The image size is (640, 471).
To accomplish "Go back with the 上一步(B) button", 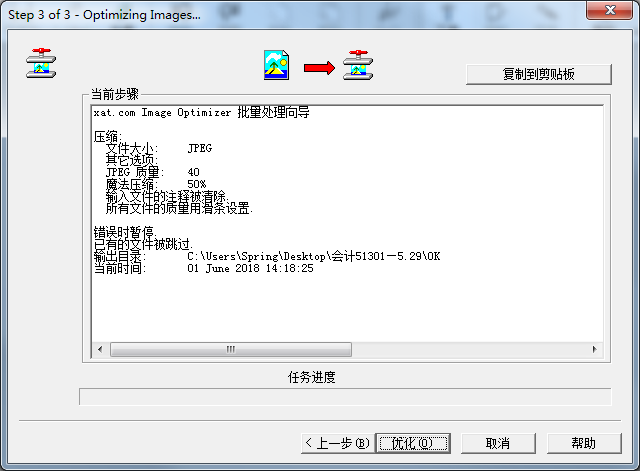I will tap(338, 443).
